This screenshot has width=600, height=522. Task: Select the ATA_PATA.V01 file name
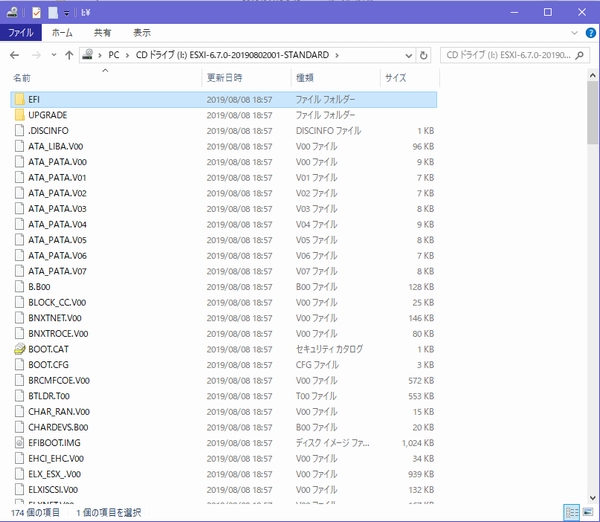57,178
